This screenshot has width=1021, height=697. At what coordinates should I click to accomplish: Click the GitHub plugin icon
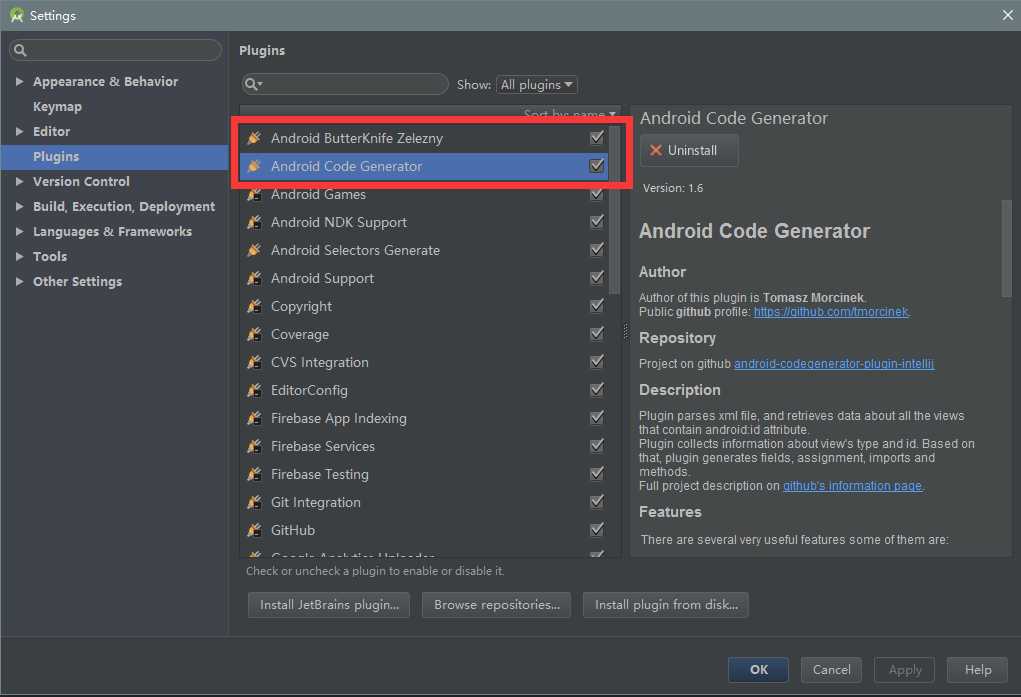(254, 530)
